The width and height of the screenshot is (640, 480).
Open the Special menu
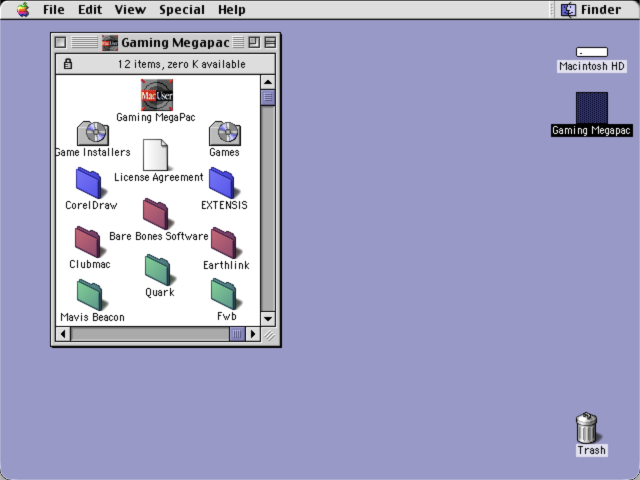[182, 9]
